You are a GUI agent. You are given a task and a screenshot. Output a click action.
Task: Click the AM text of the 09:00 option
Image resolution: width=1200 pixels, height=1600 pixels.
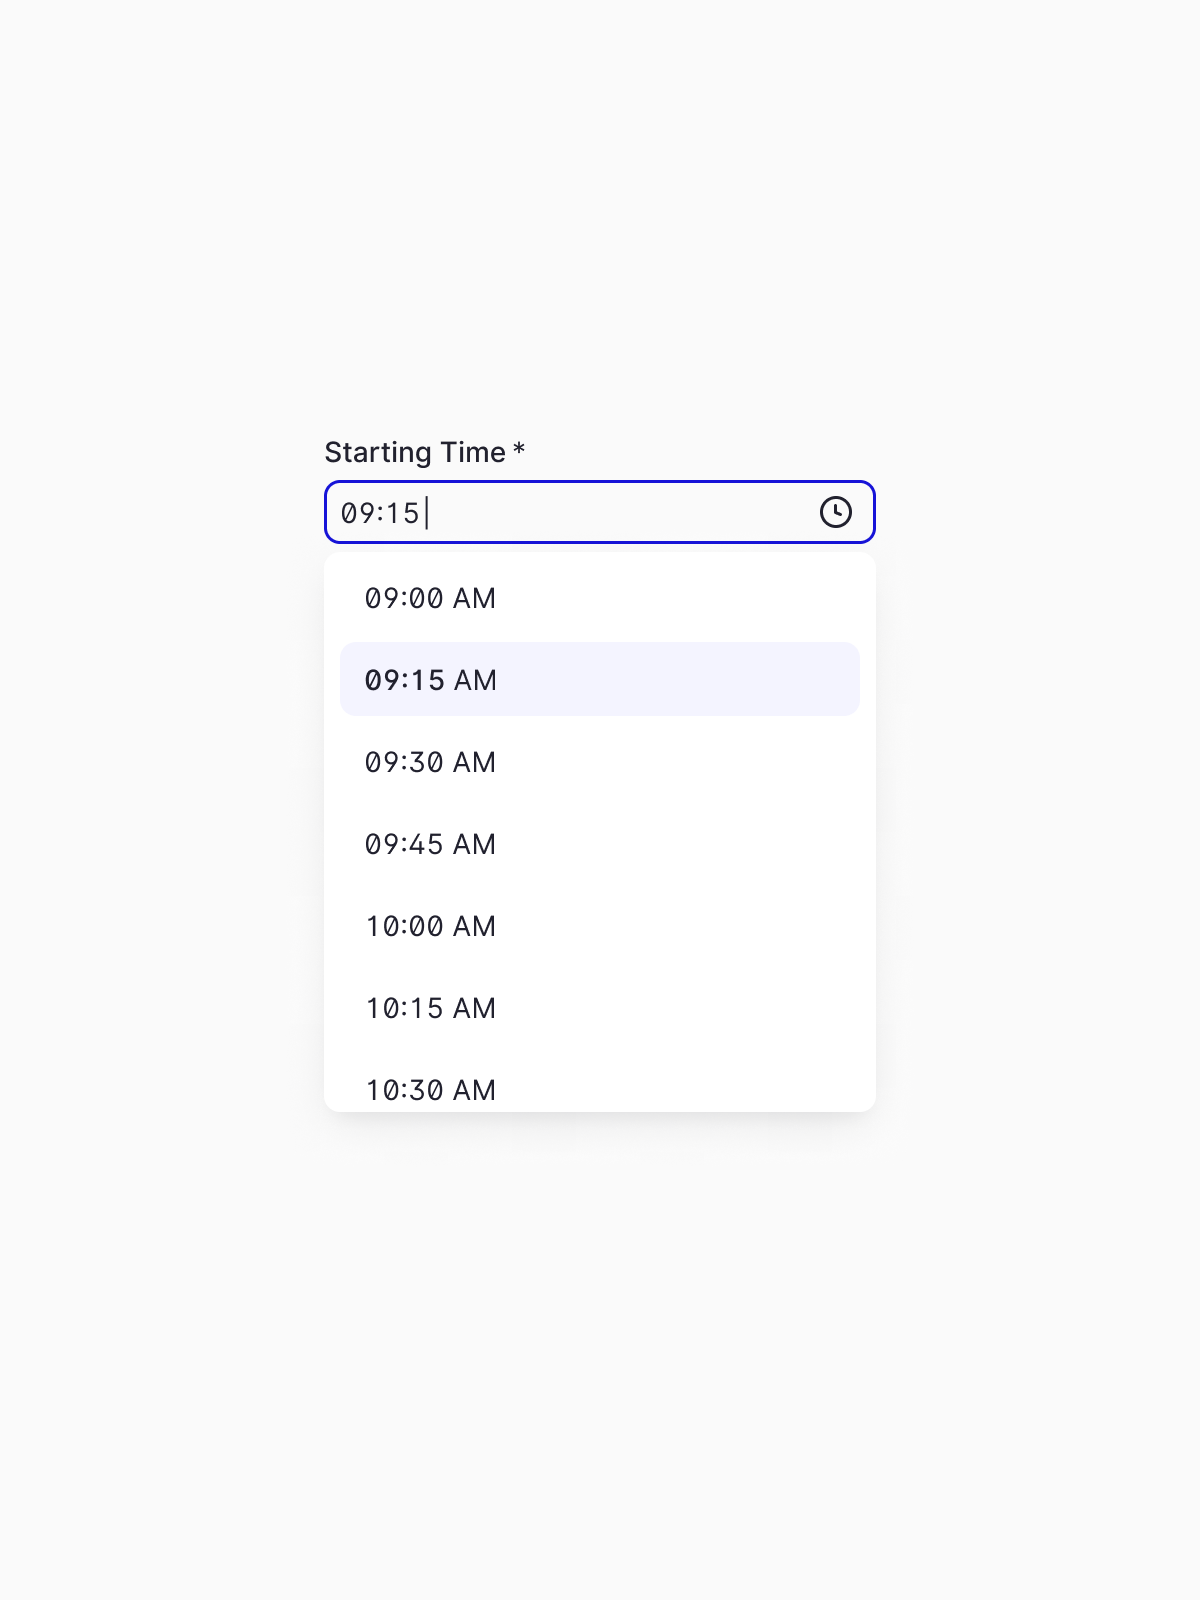474,598
